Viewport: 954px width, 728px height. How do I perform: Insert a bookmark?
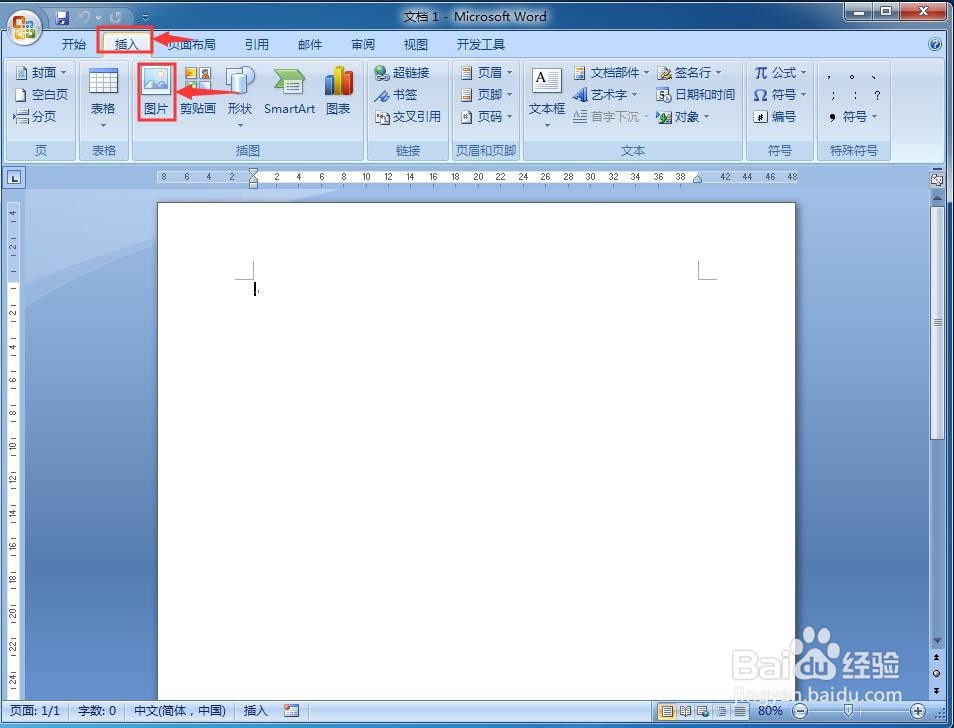coord(396,95)
